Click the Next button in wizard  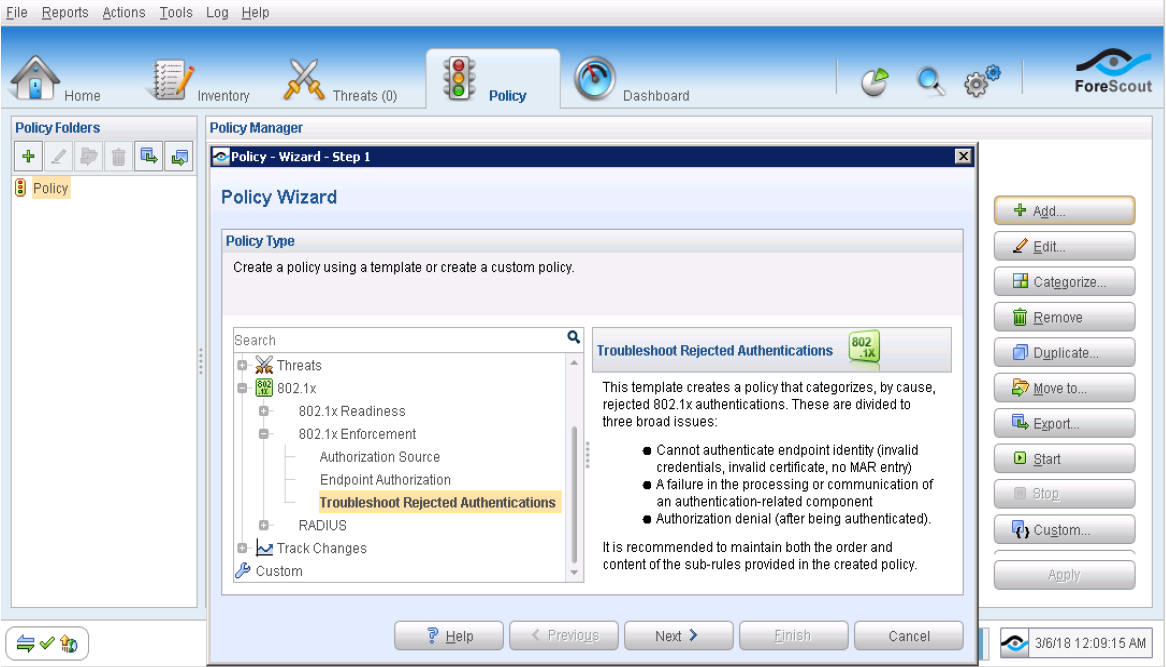[678, 636]
